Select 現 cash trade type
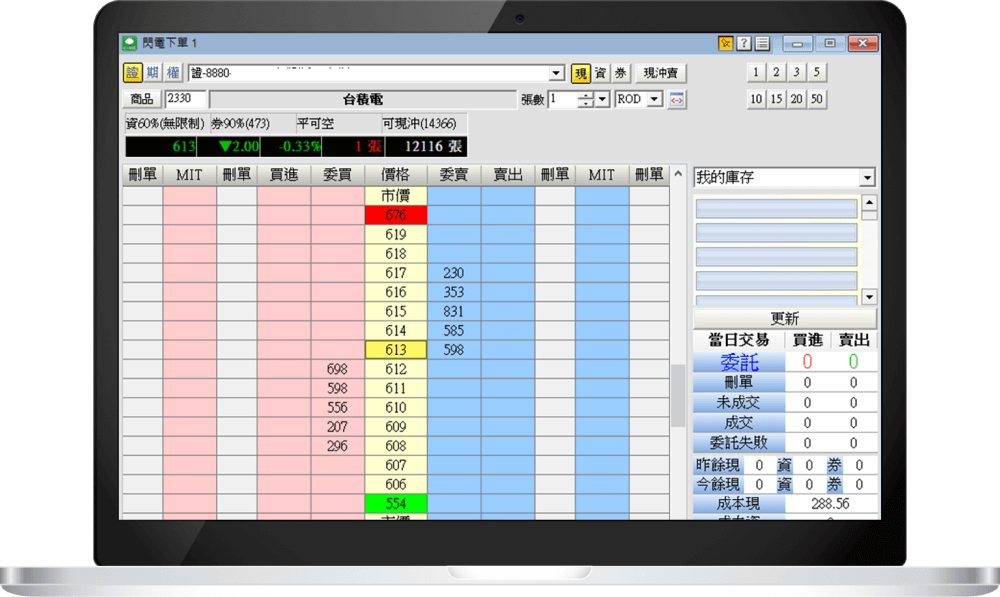 tap(581, 73)
